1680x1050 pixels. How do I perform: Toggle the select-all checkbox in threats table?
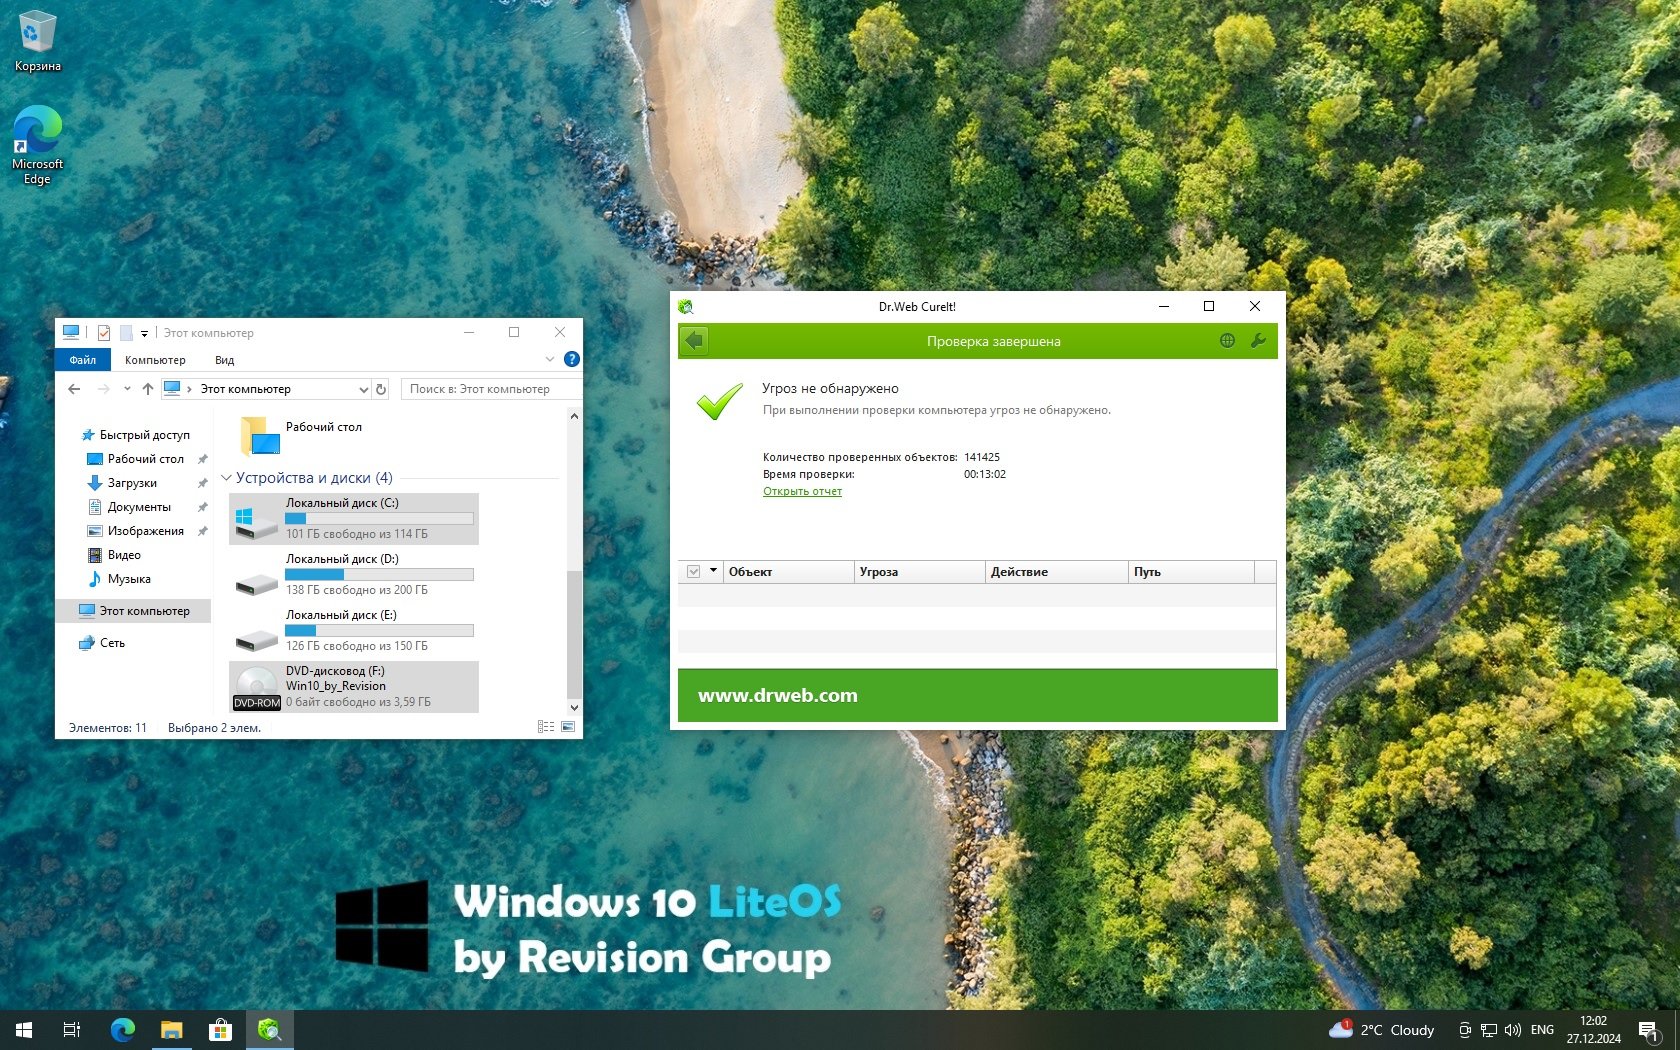pos(693,572)
